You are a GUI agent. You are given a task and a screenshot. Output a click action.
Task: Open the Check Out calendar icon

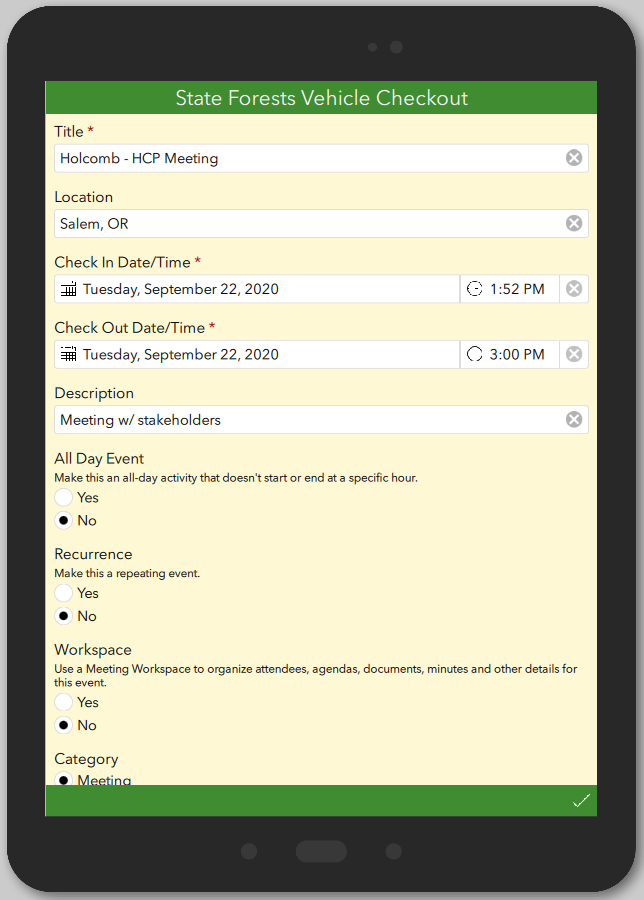click(69, 354)
